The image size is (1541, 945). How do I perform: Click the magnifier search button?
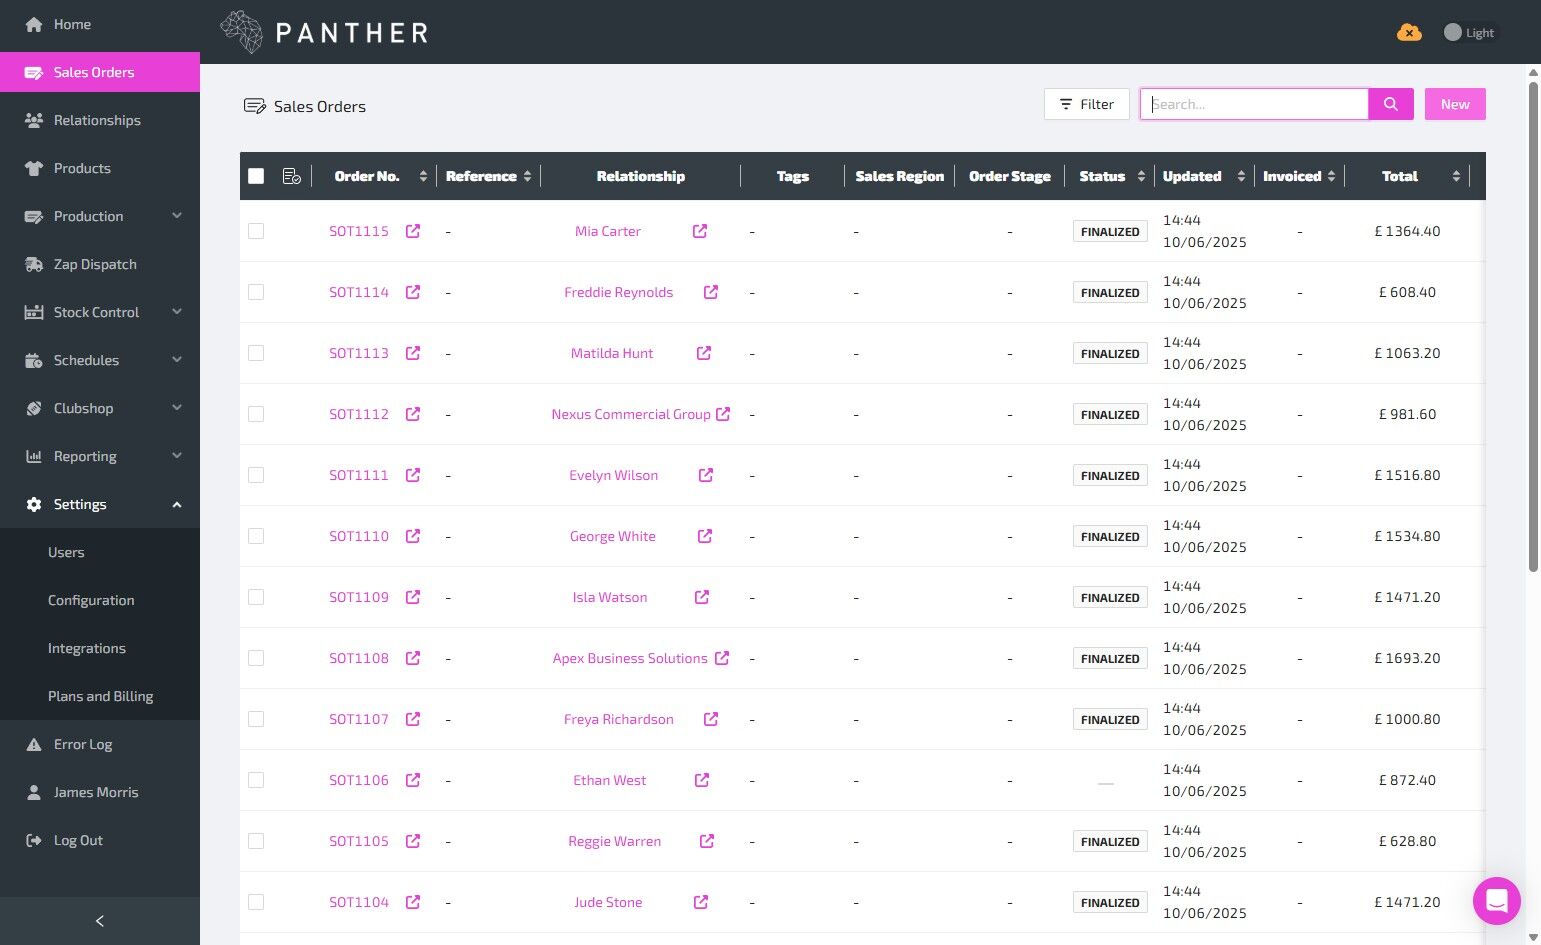pos(1391,104)
